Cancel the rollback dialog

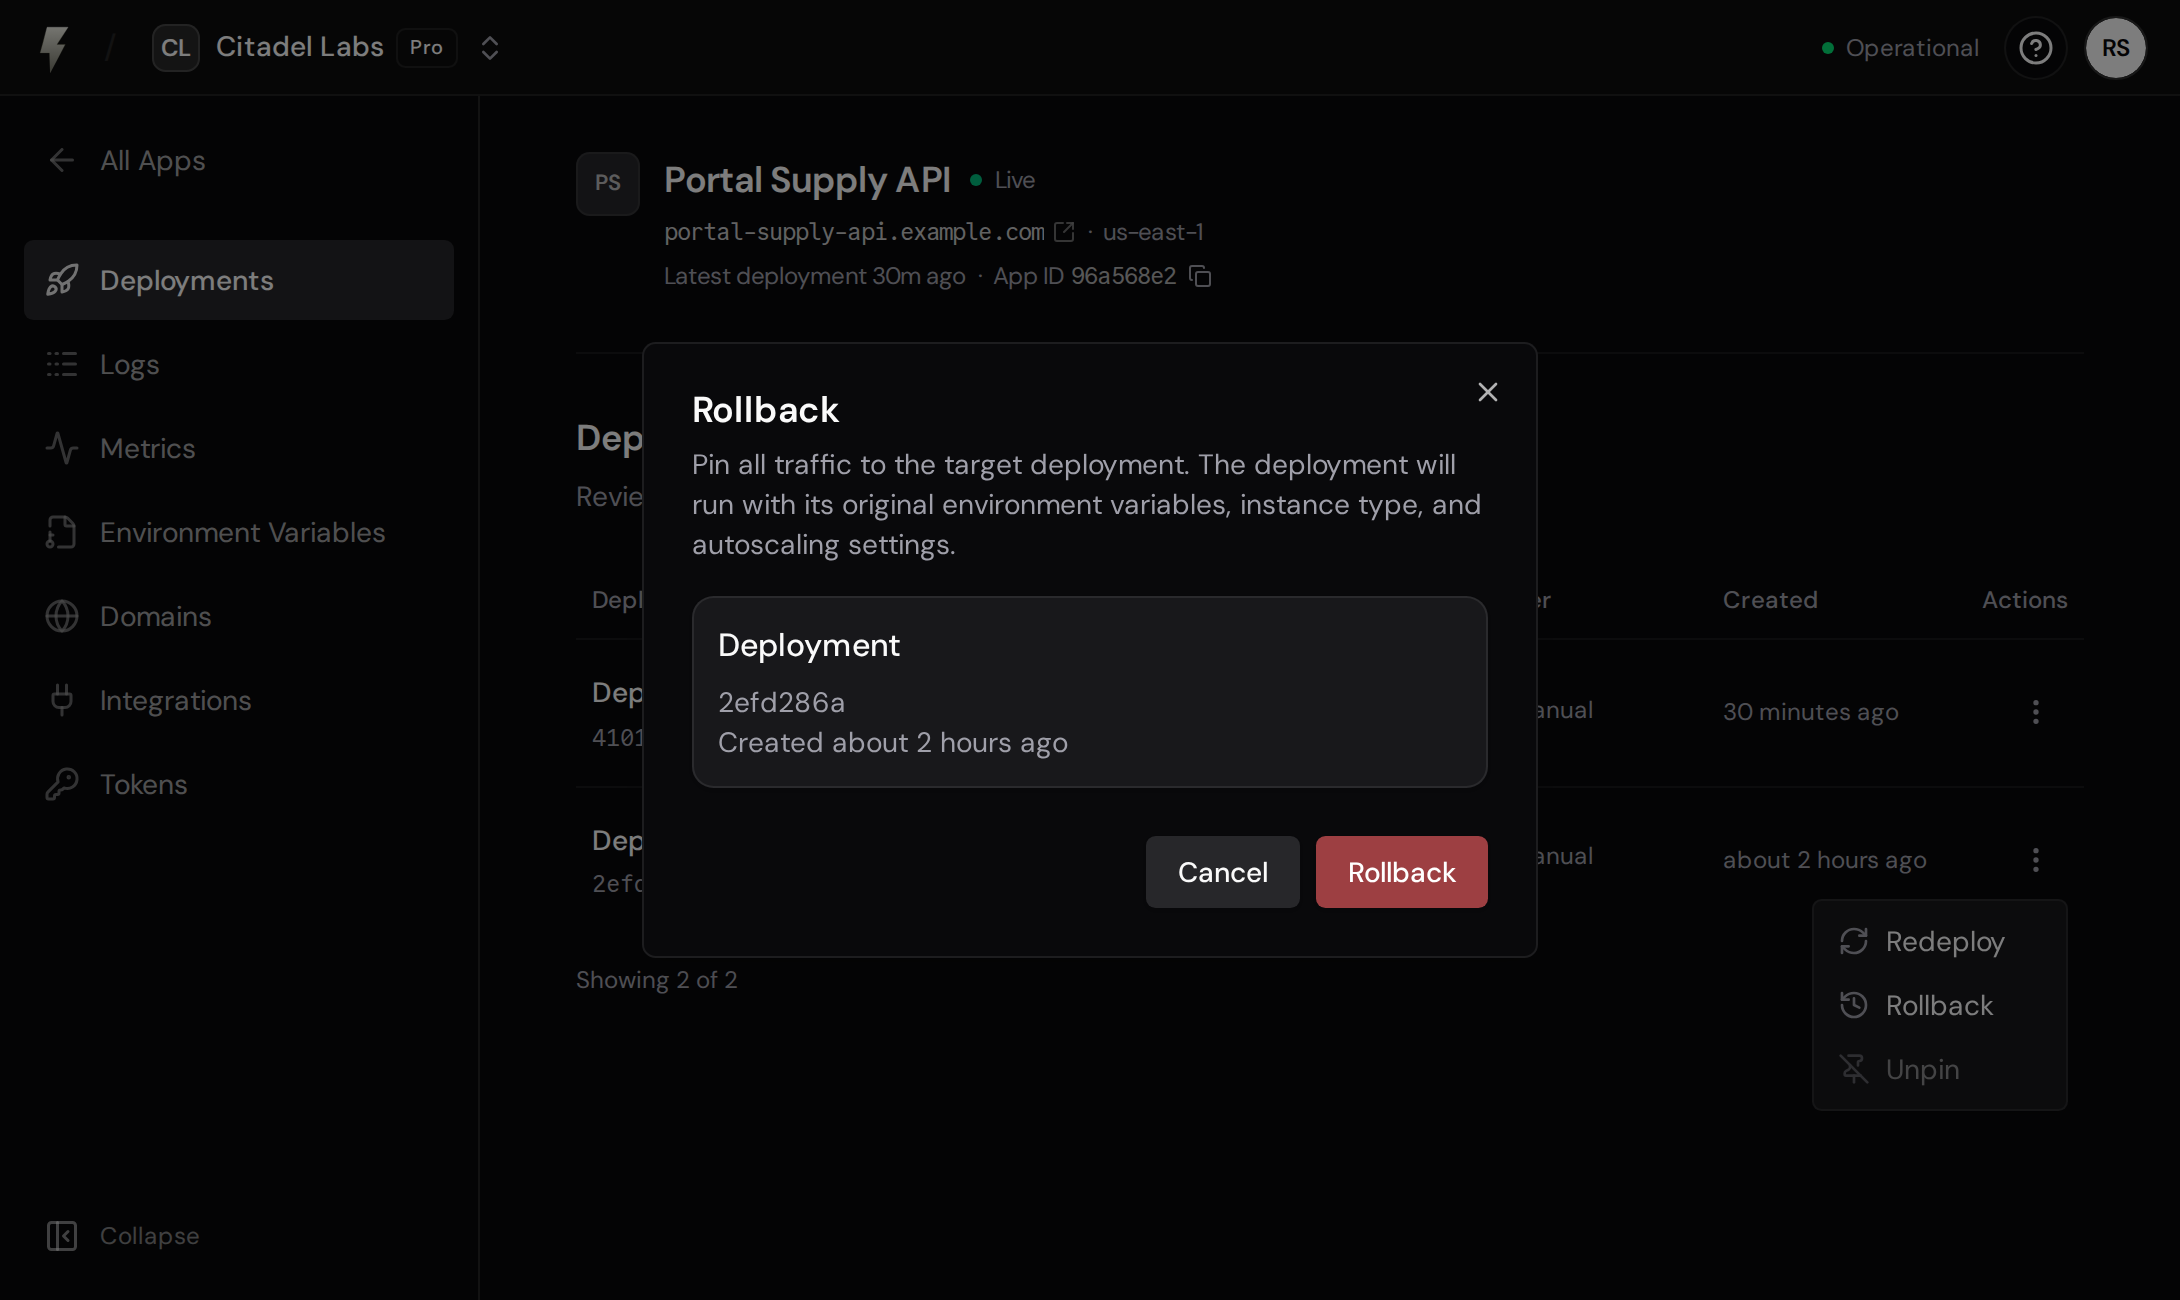coord(1223,872)
